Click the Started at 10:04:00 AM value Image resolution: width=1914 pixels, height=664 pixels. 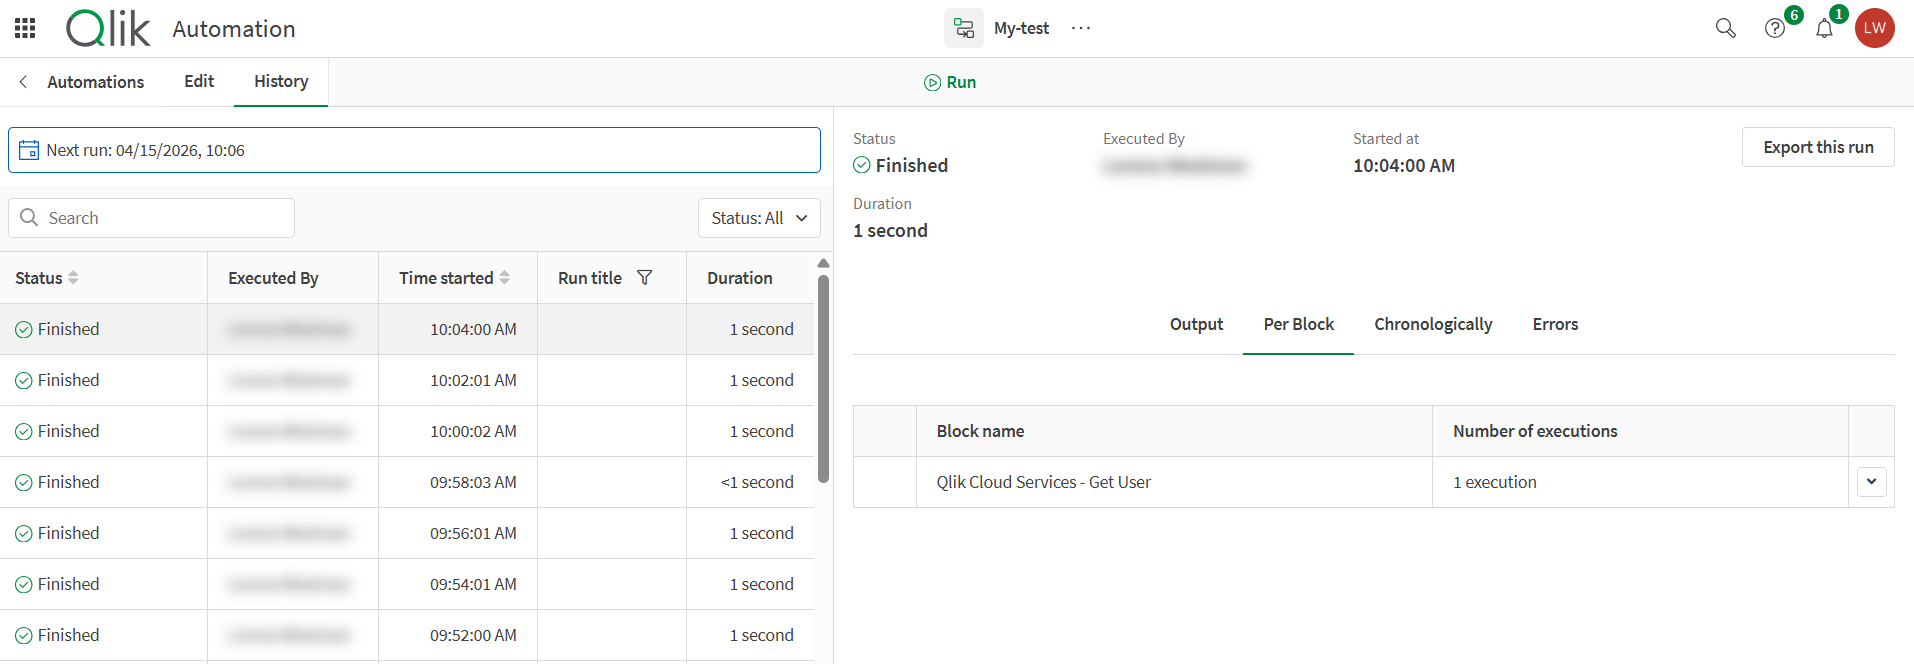tap(1404, 166)
